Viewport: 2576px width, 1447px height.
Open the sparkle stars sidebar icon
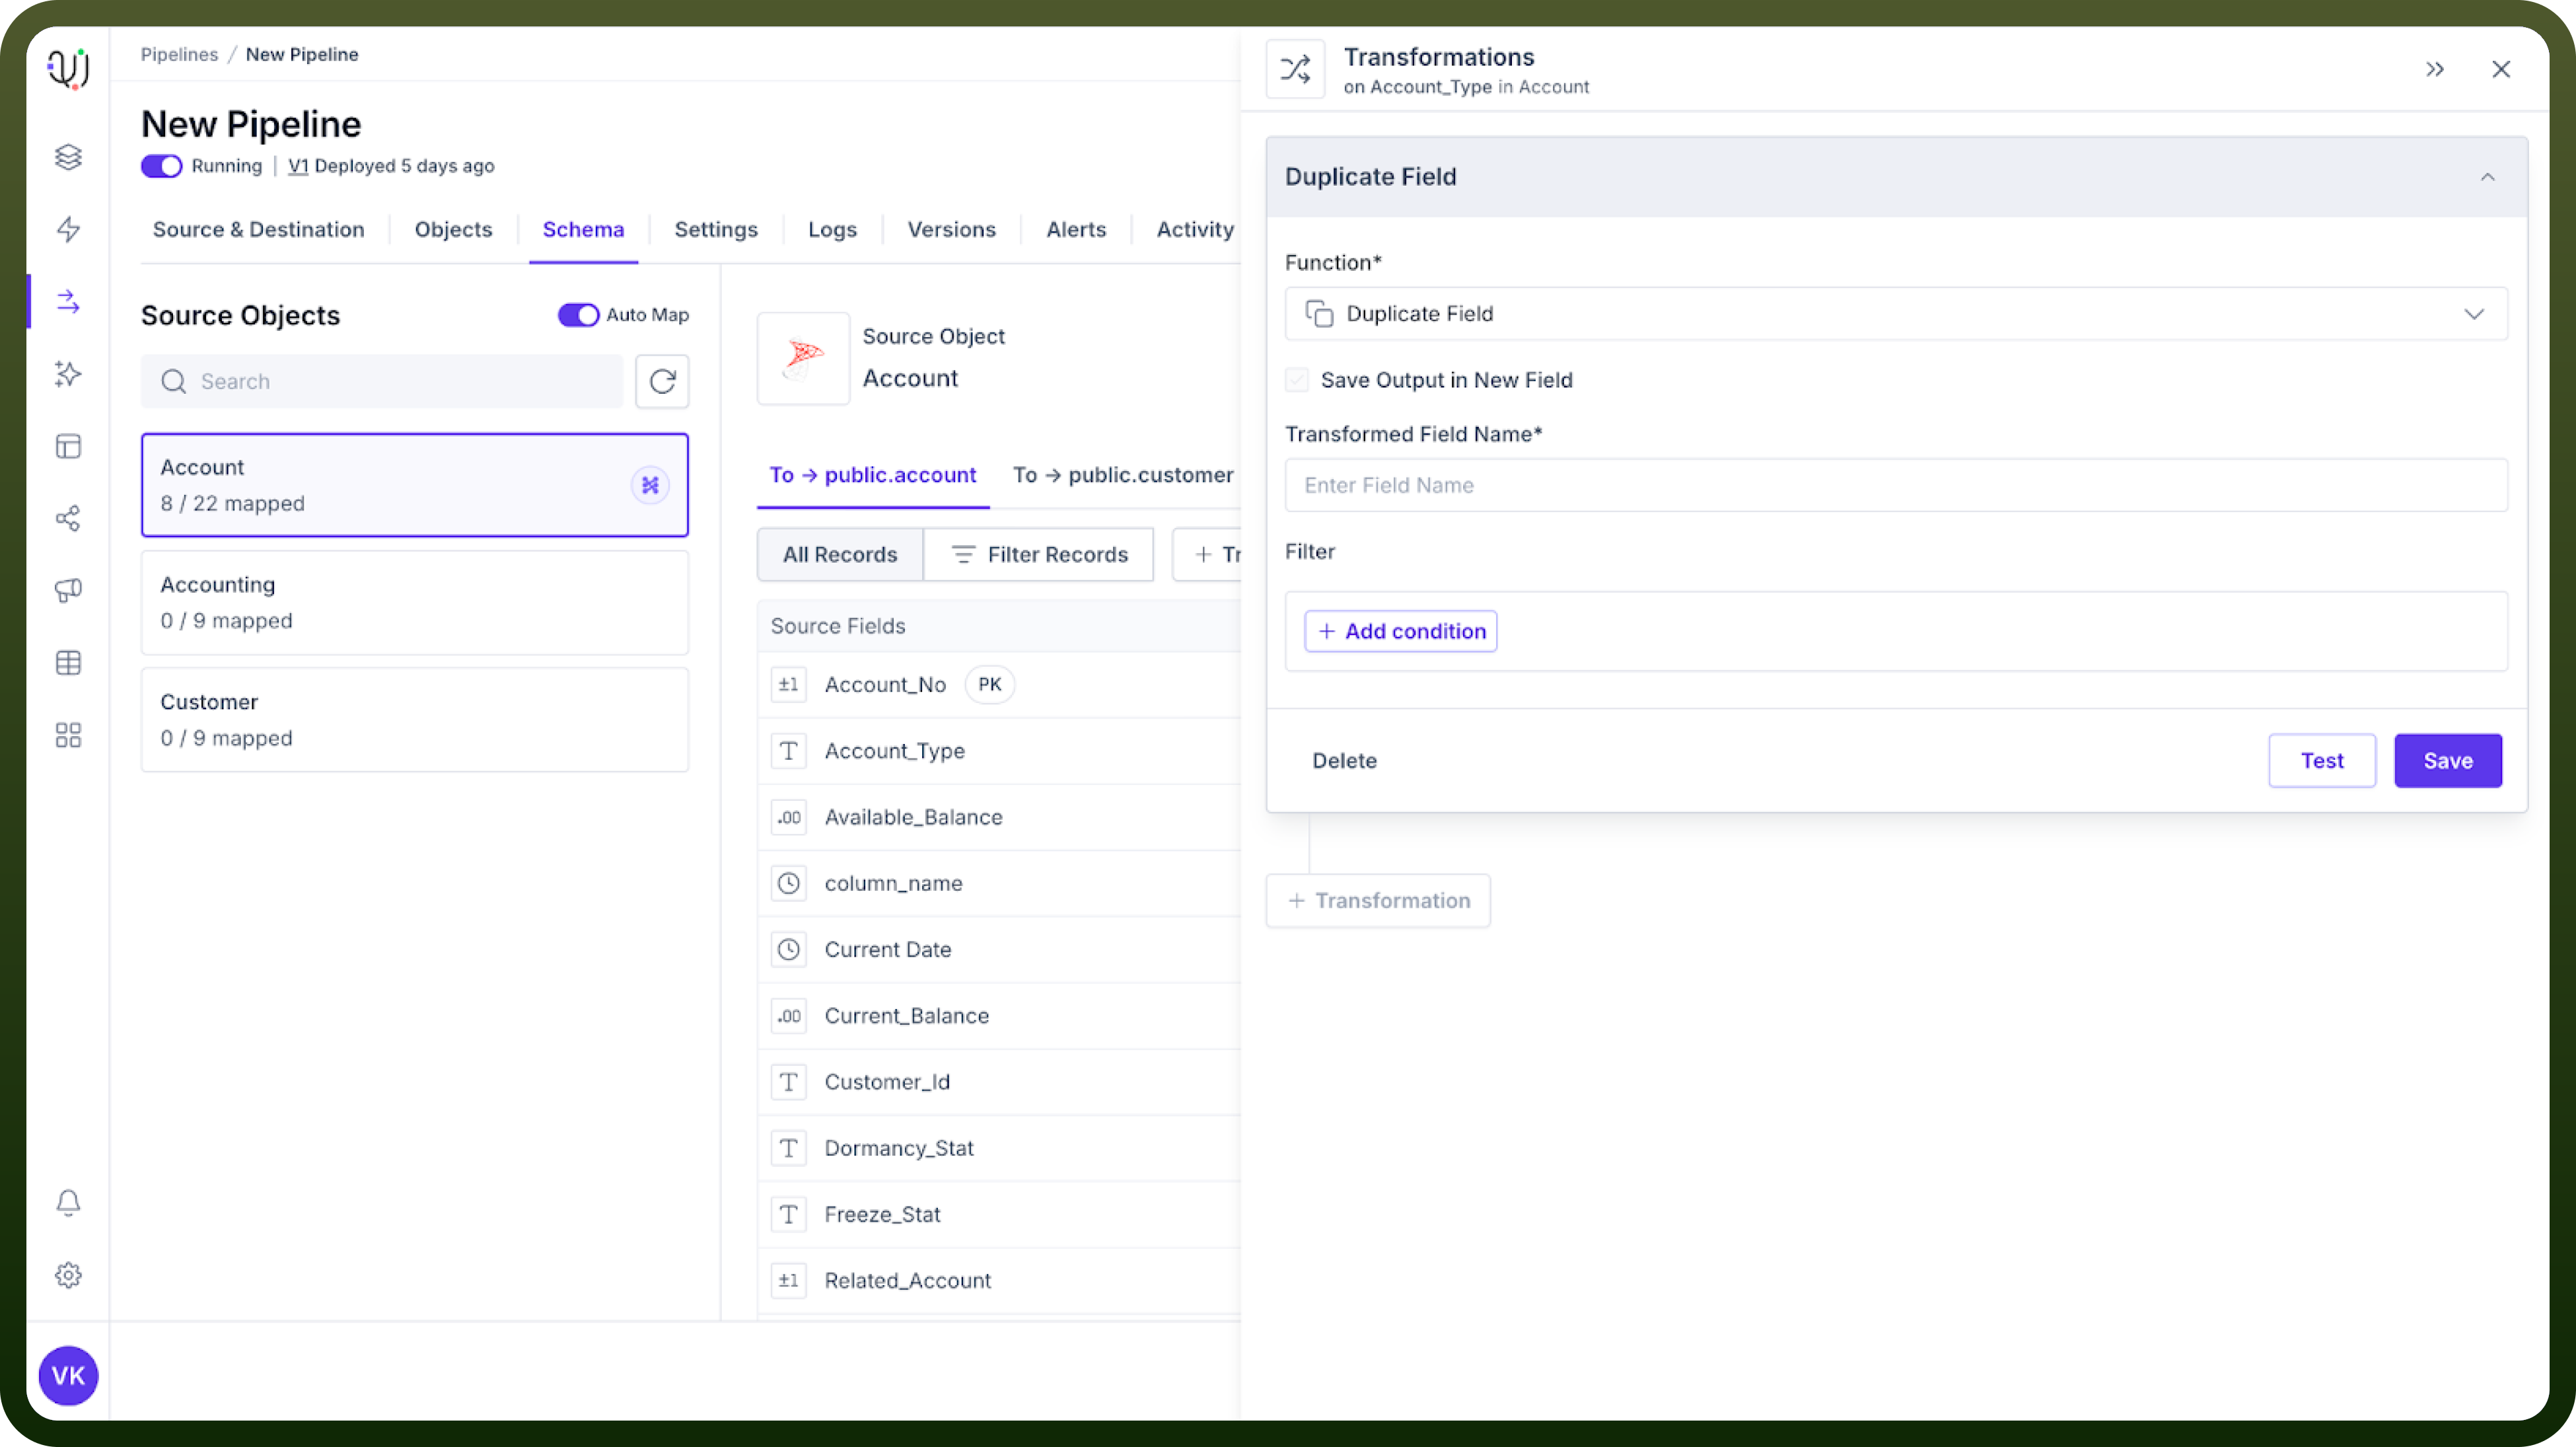[68, 373]
